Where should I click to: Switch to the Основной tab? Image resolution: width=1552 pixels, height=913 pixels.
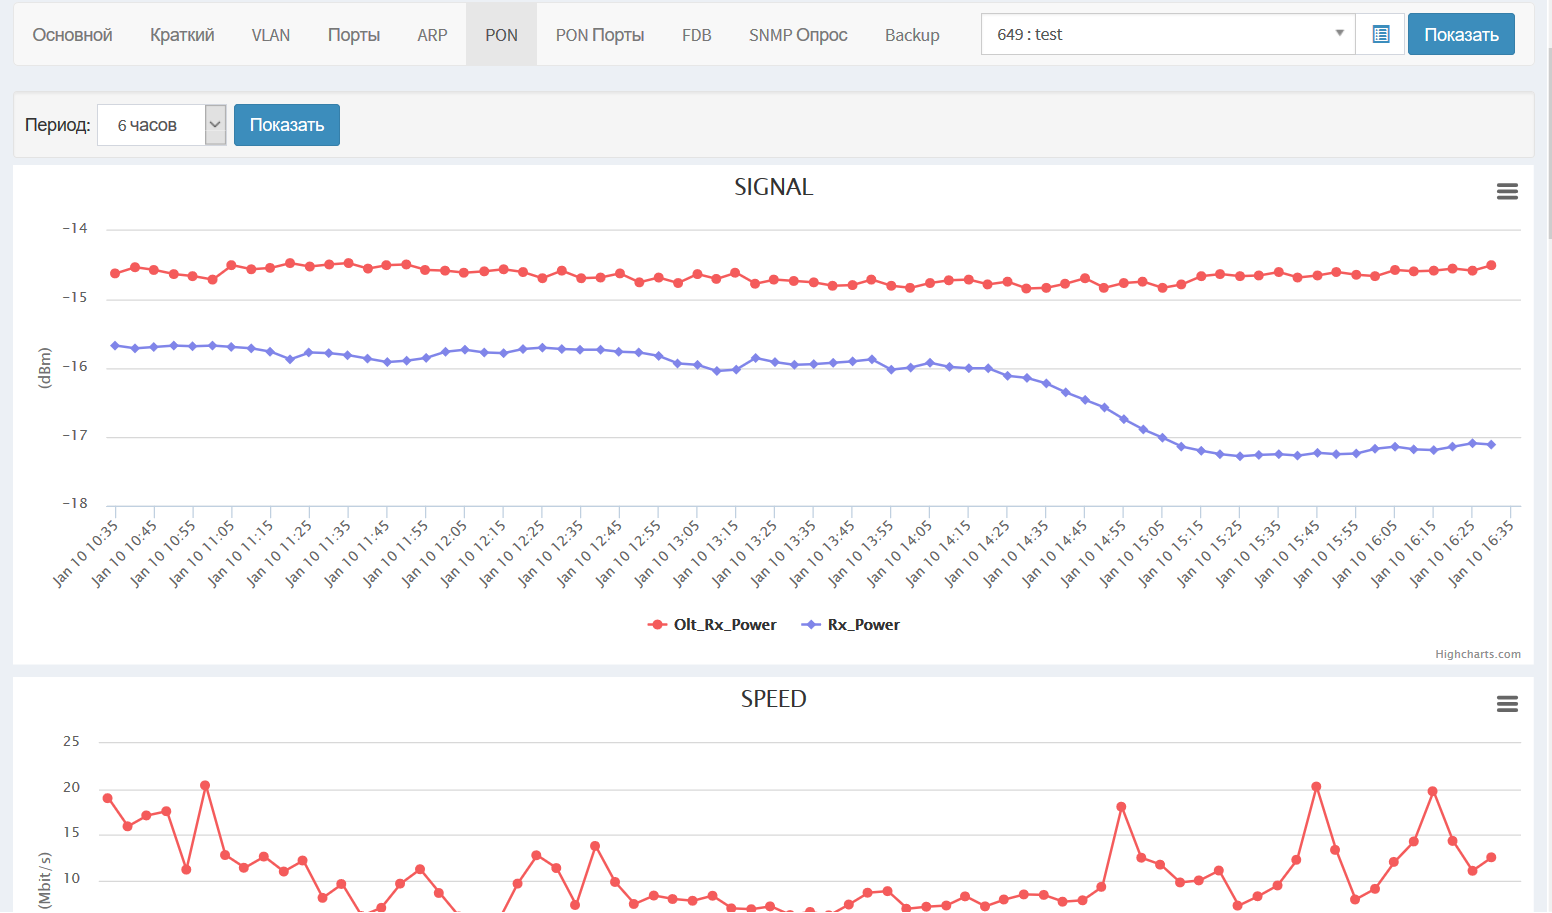72,35
